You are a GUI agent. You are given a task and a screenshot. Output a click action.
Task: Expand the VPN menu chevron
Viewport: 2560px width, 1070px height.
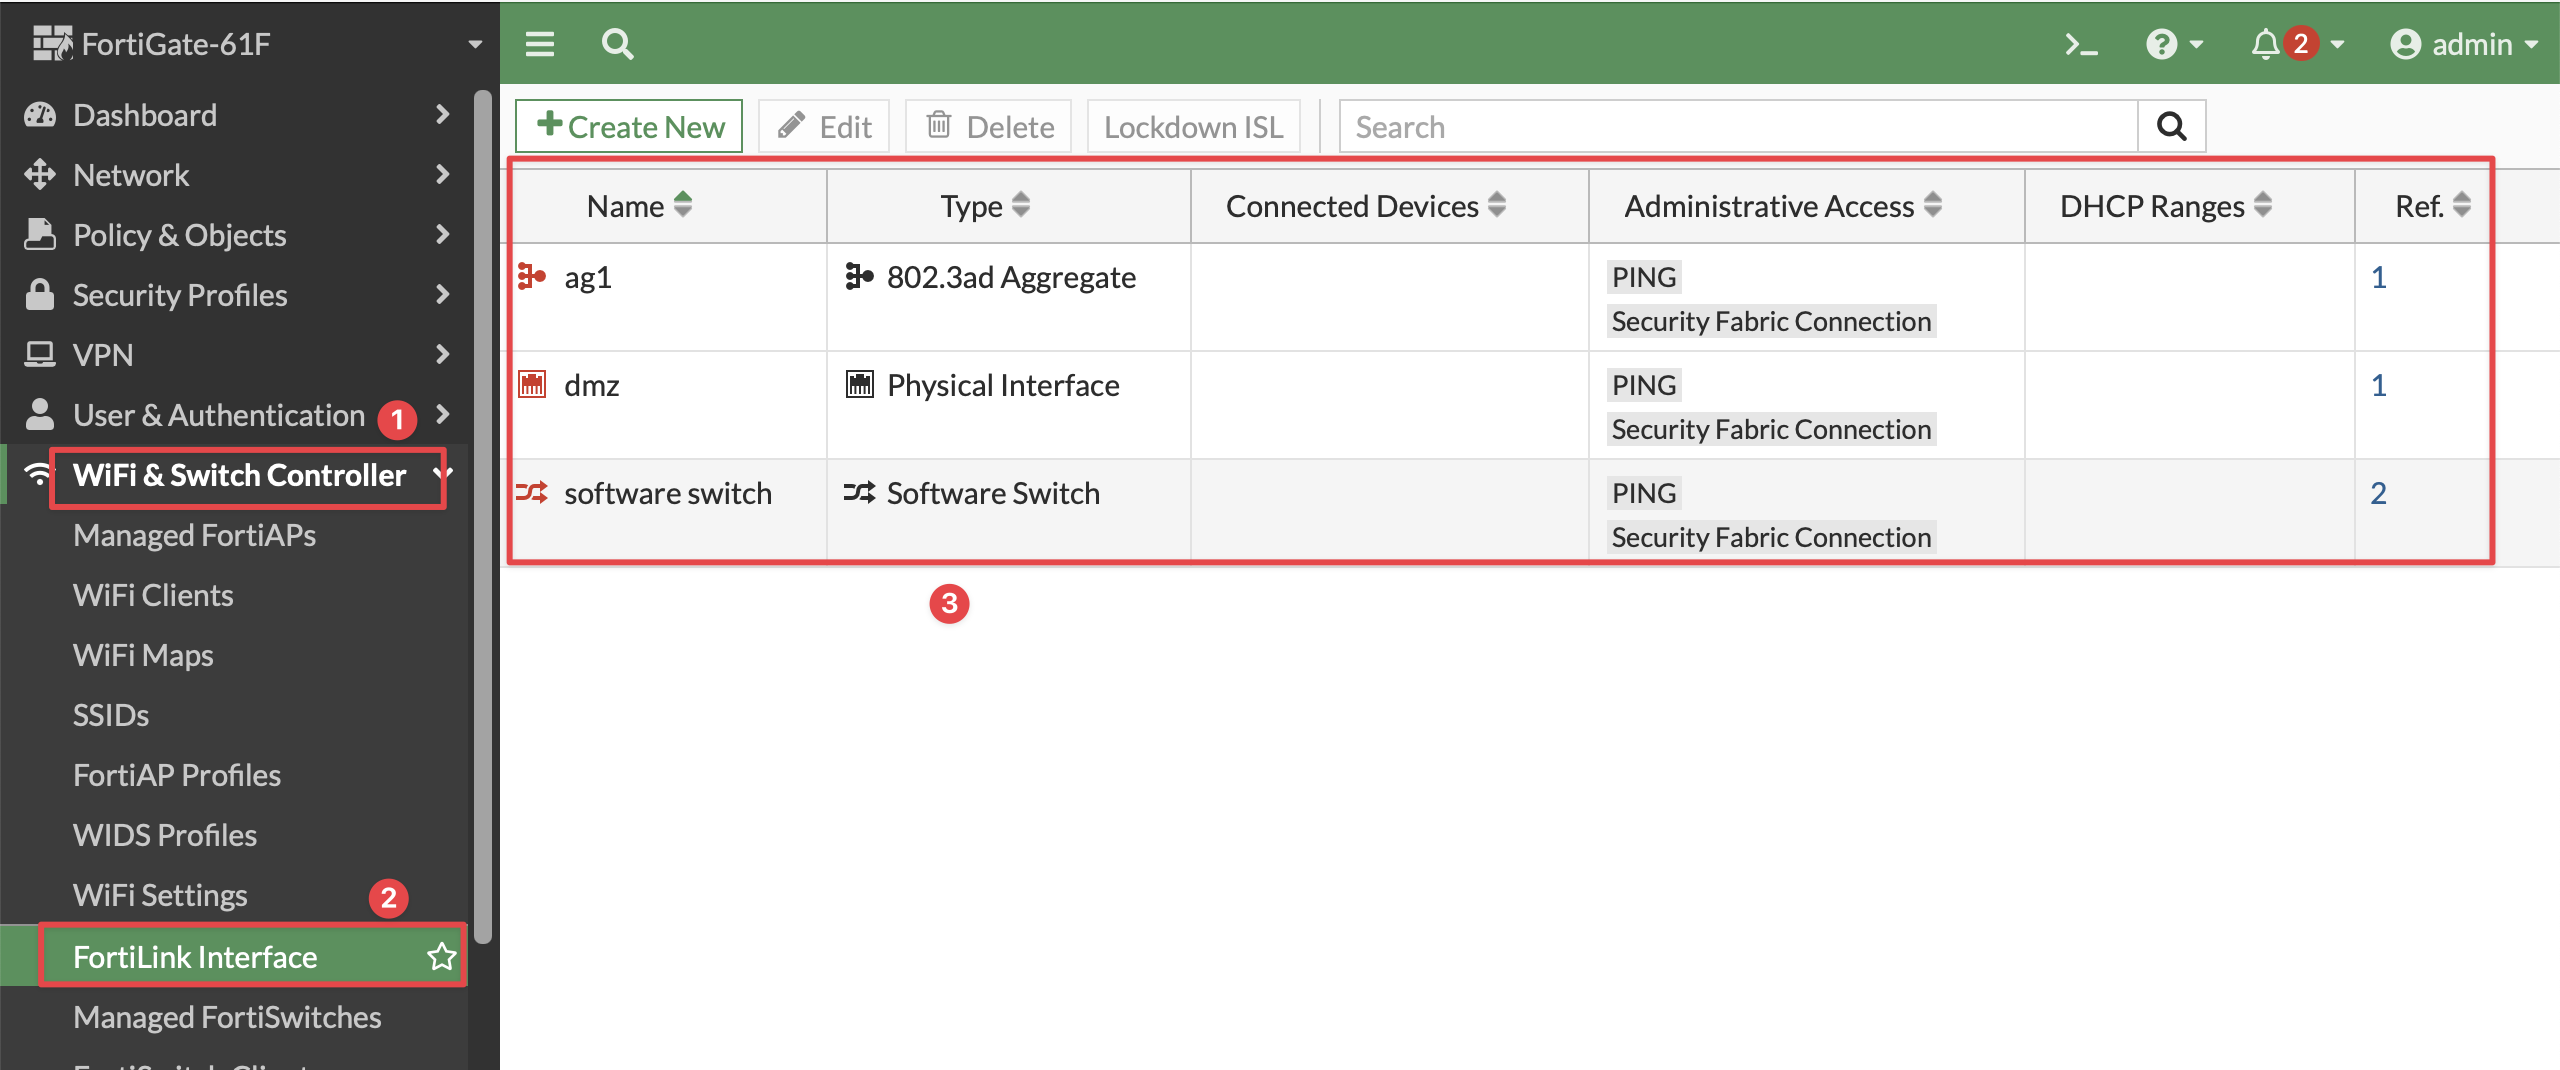point(443,355)
